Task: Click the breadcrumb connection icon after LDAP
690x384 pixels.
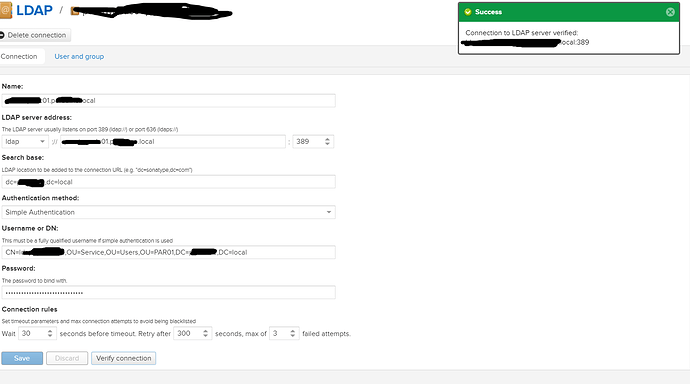Action: [x=75, y=11]
